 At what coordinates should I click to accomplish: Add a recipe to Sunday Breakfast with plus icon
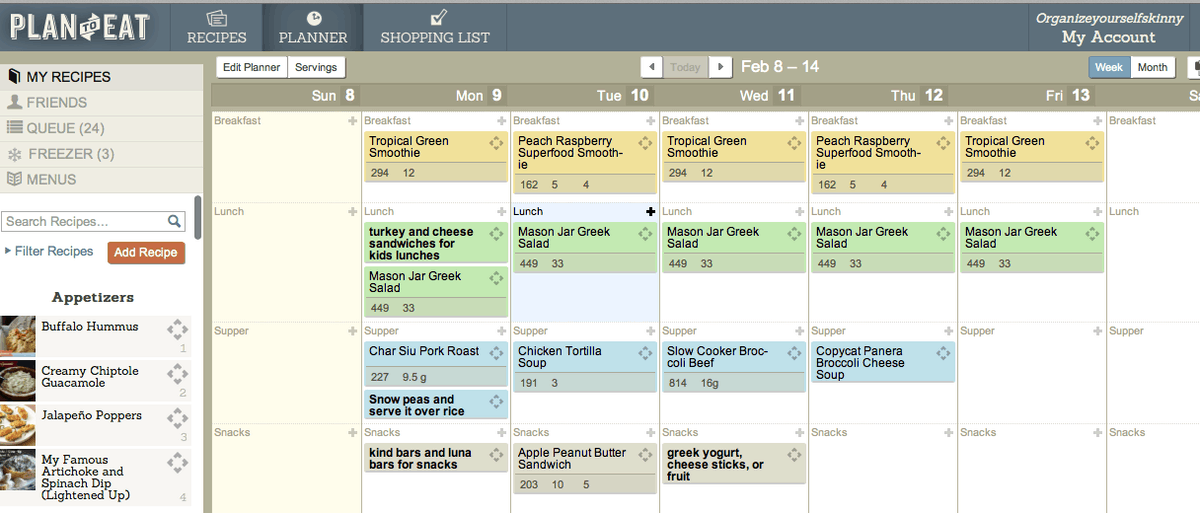(x=352, y=121)
